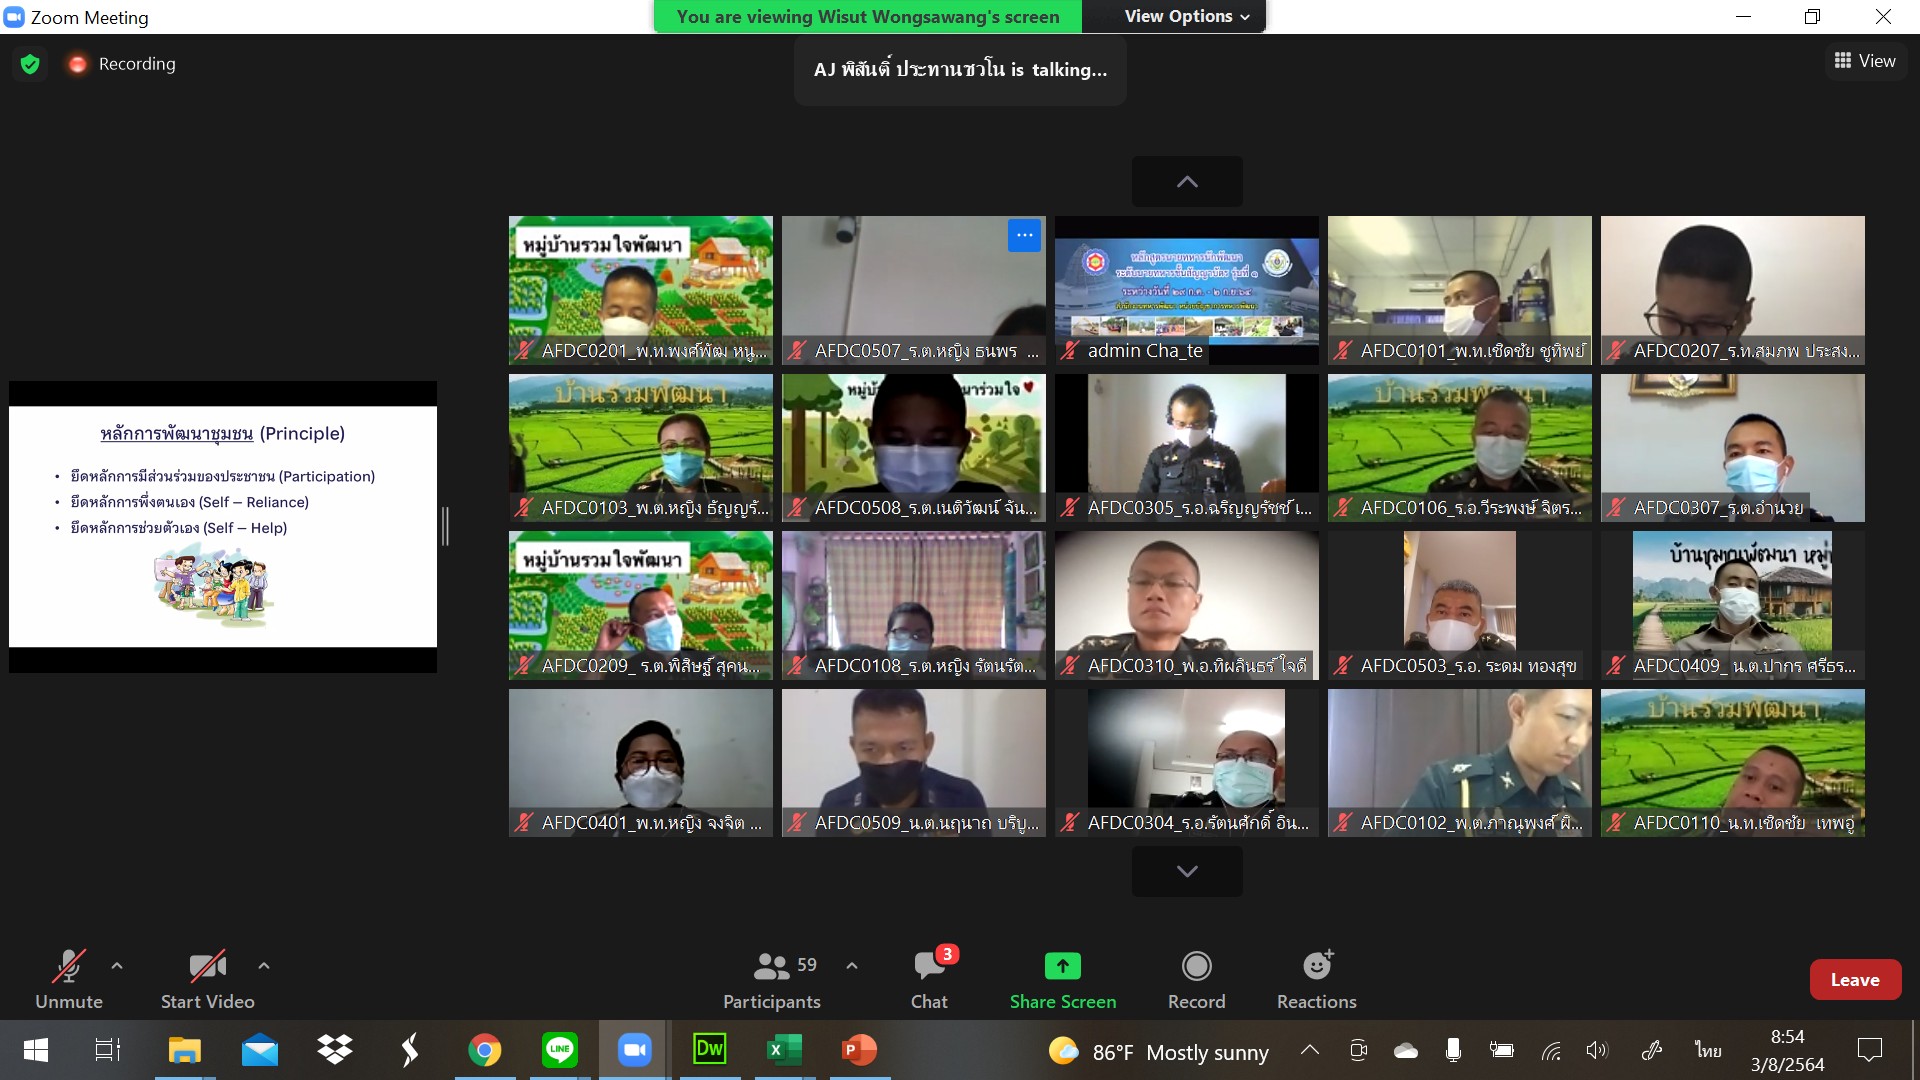Open the 86°F Mostly sunny weather widget

coord(1158,1051)
